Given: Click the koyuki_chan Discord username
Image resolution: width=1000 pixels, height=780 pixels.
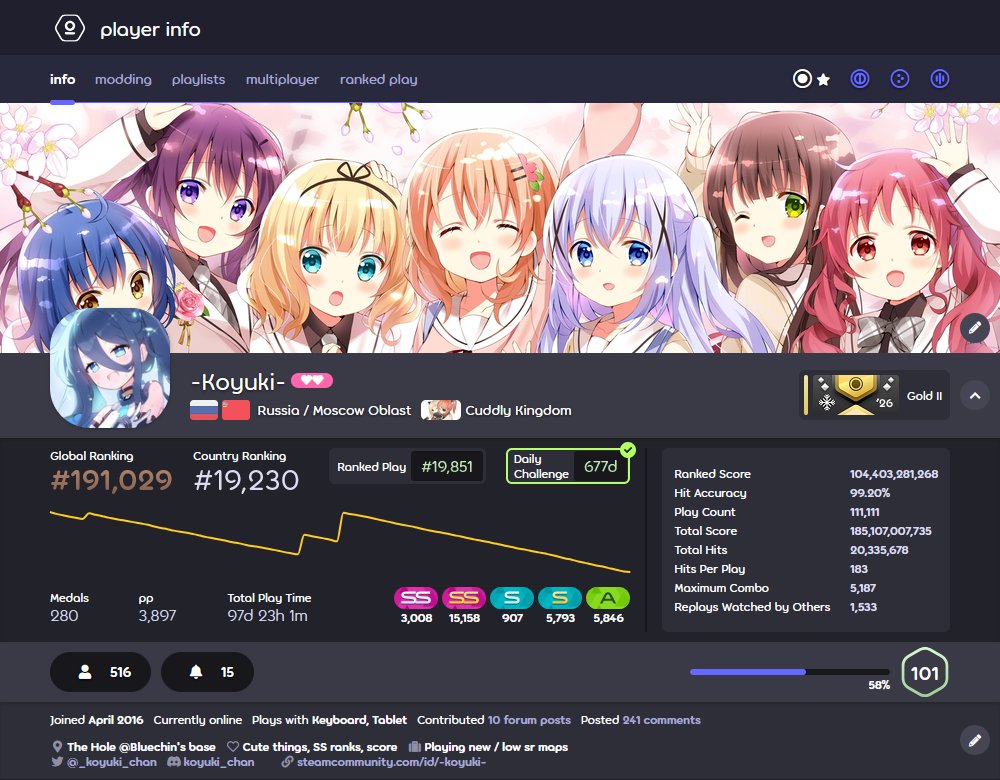Looking at the screenshot, I should point(219,762).
